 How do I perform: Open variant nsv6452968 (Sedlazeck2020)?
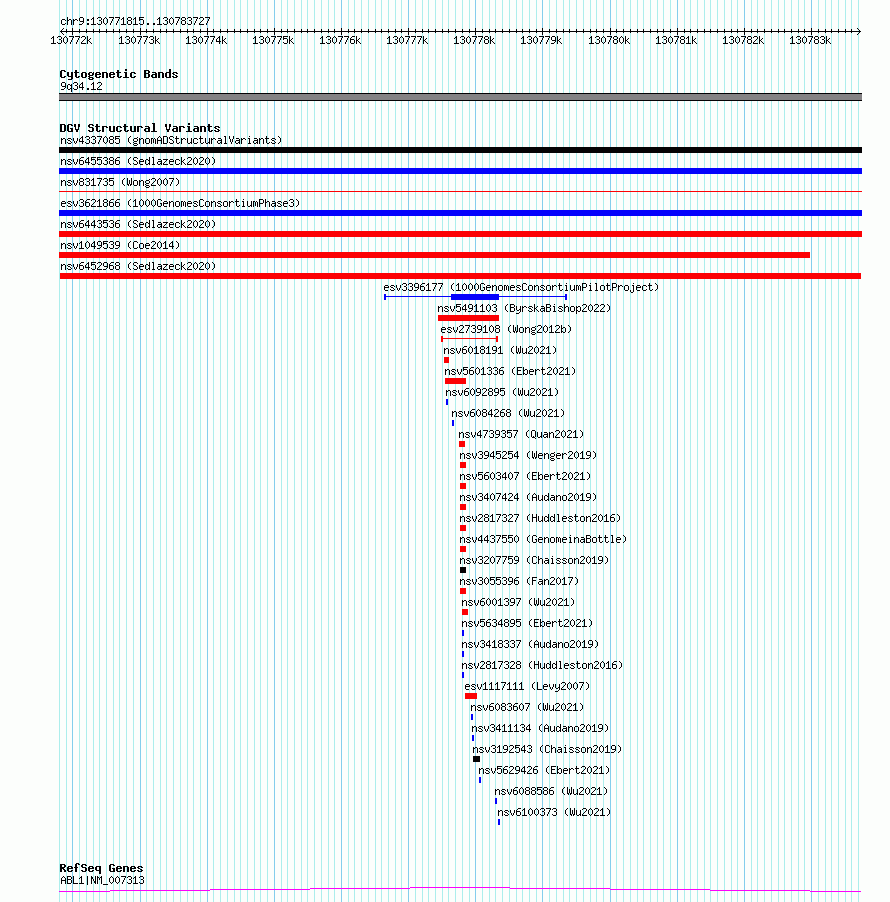tap(138, 266)
